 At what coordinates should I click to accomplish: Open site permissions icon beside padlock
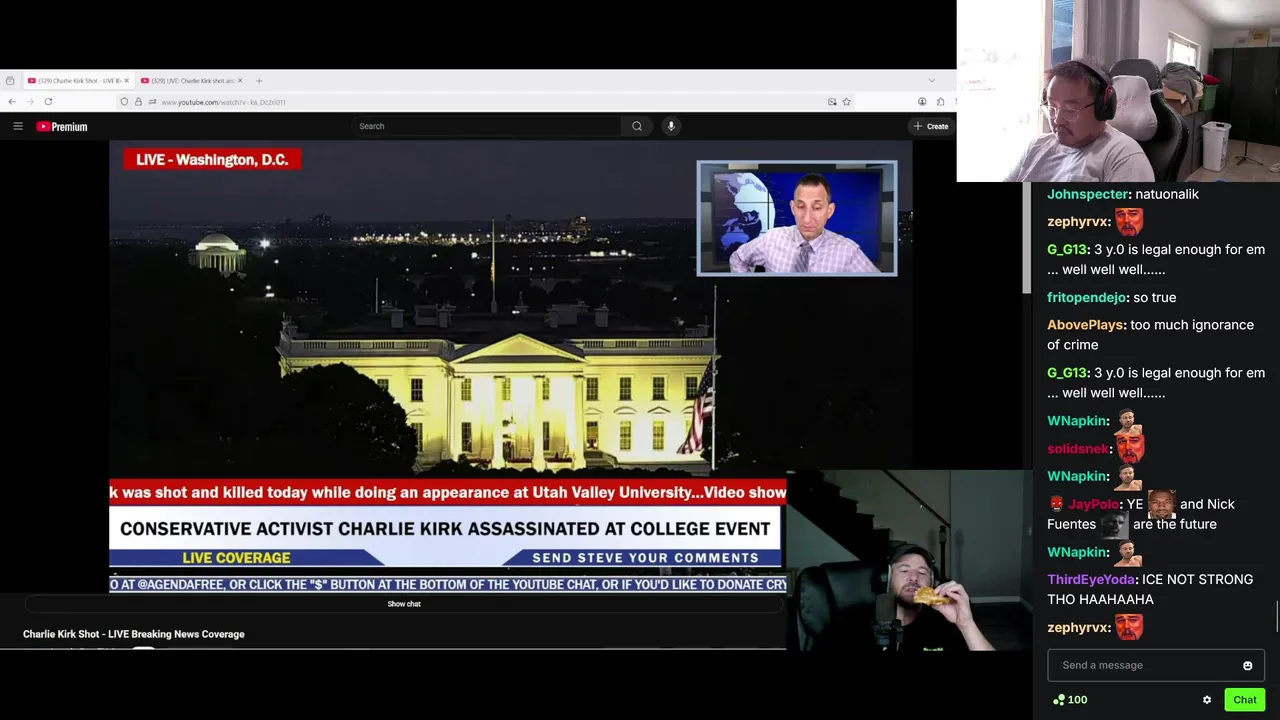[152, 102]
